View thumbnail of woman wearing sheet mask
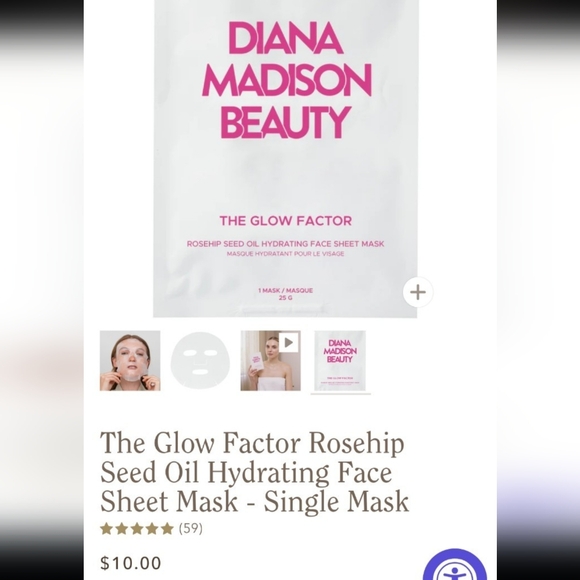The height and width of the screenshot is (580, 580). [130, 361]
